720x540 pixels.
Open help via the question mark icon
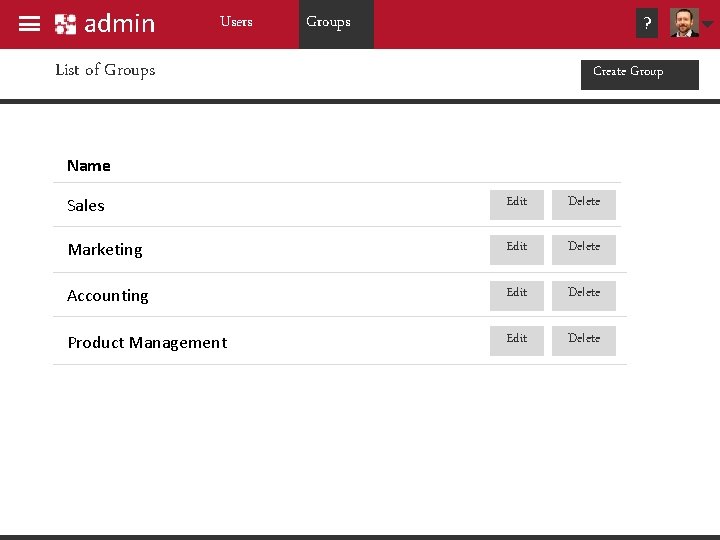(x=647, y=23)
